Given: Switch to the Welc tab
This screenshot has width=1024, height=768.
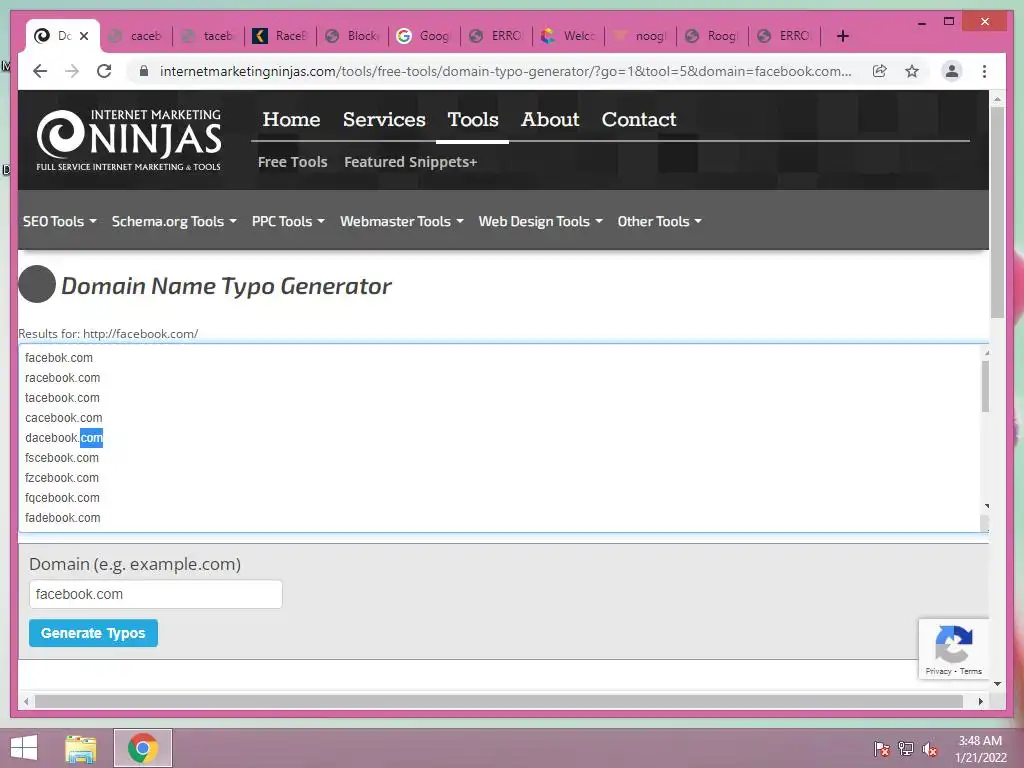Looking at the screenshot, I should (569, 36).
